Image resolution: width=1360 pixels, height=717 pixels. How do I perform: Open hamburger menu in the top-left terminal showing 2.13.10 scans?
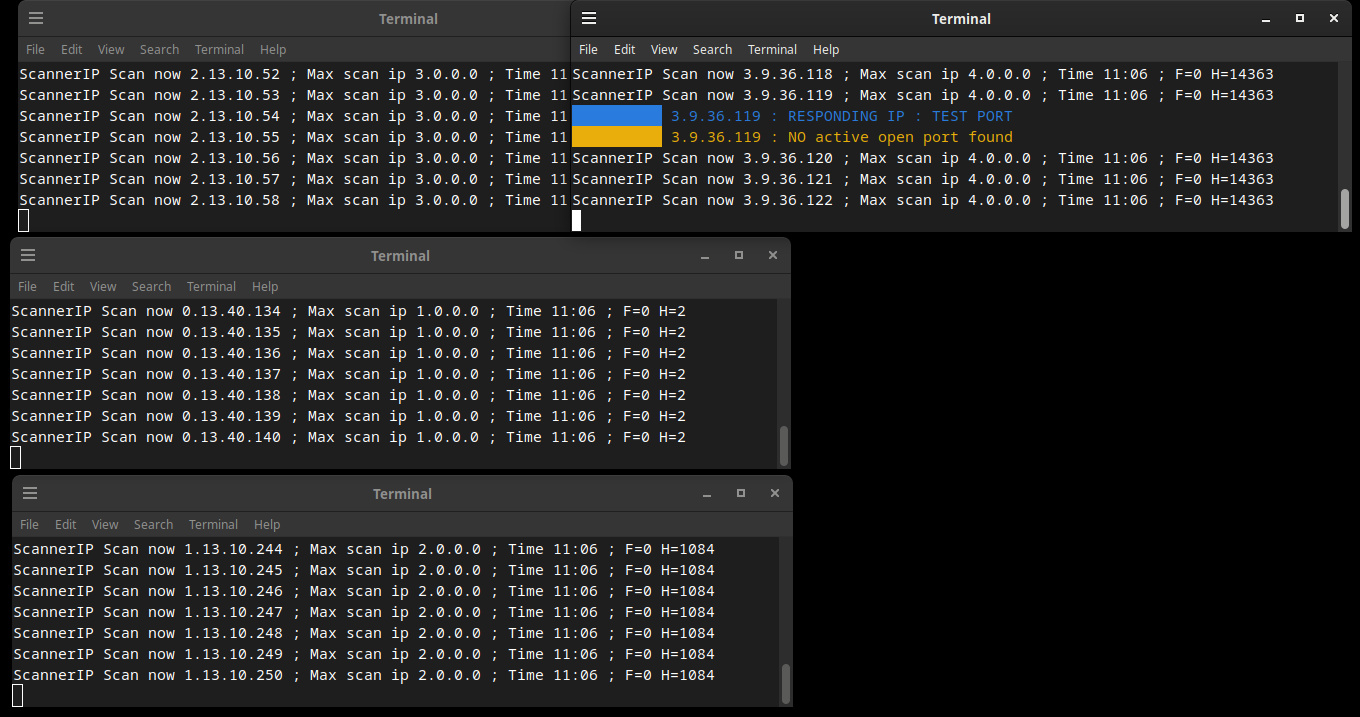(x=36, y=18)
